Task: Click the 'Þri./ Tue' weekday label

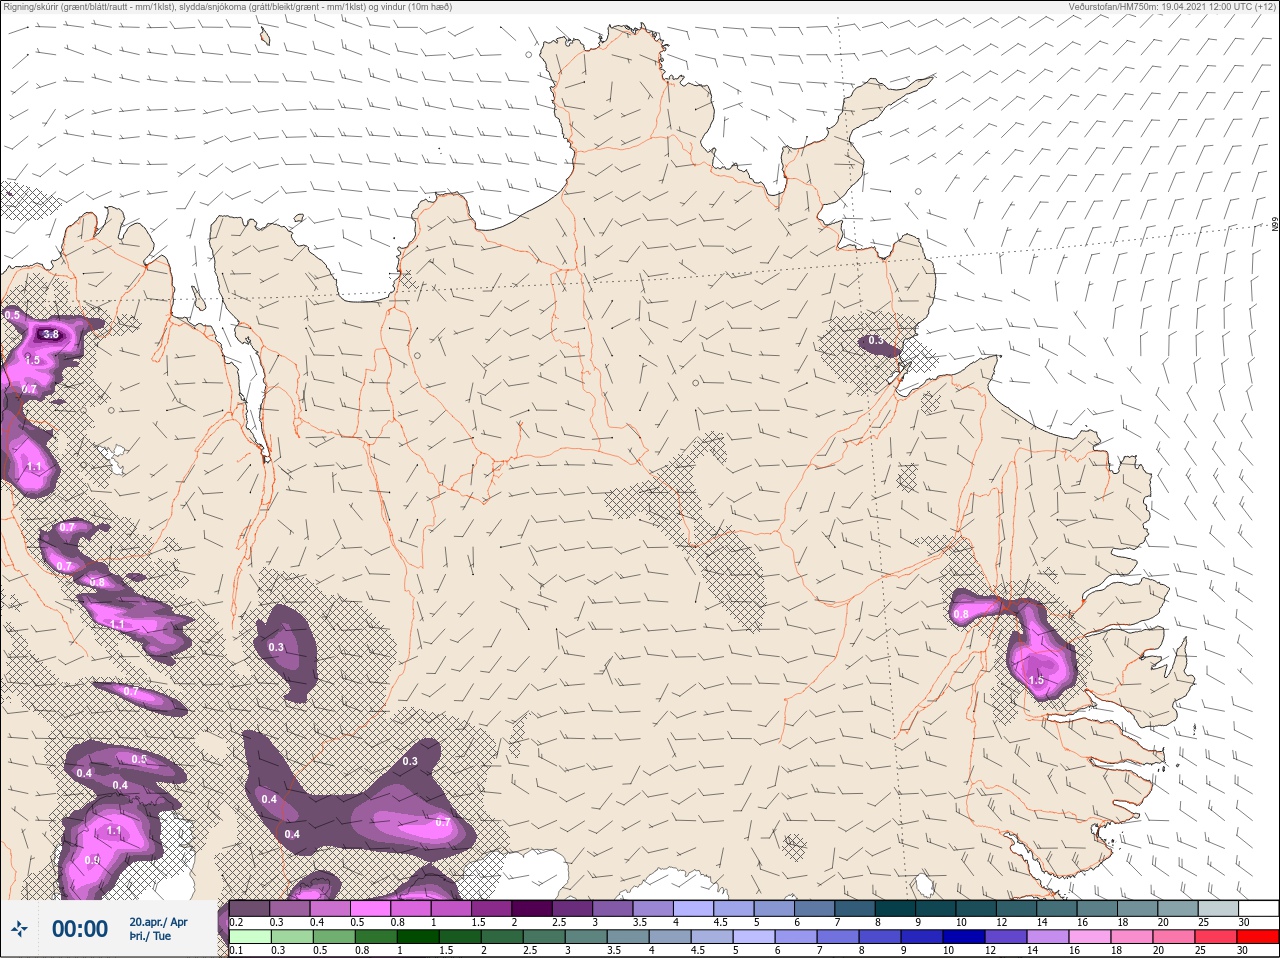Action: tap(150, 936)
